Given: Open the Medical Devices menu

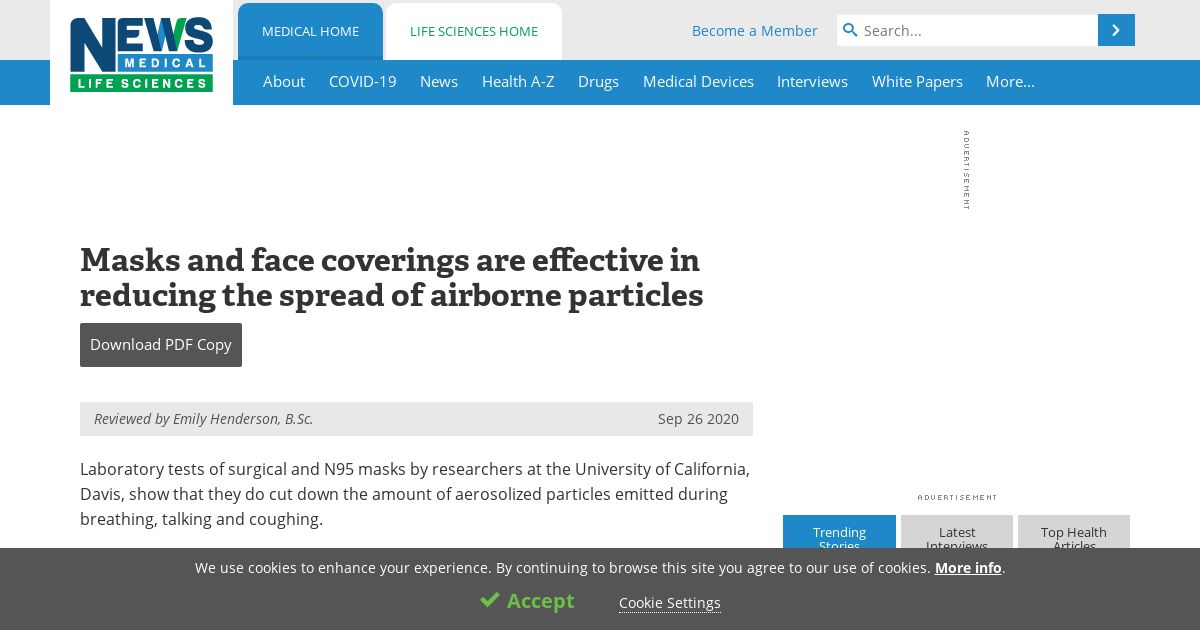Looking at the screenshot, I should click(698, 82).
